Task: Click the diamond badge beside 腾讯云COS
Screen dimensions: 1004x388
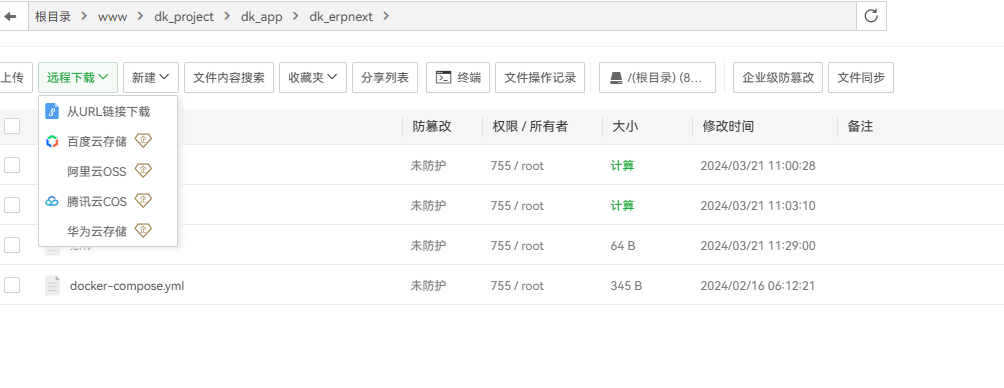Action: [143, 201]
